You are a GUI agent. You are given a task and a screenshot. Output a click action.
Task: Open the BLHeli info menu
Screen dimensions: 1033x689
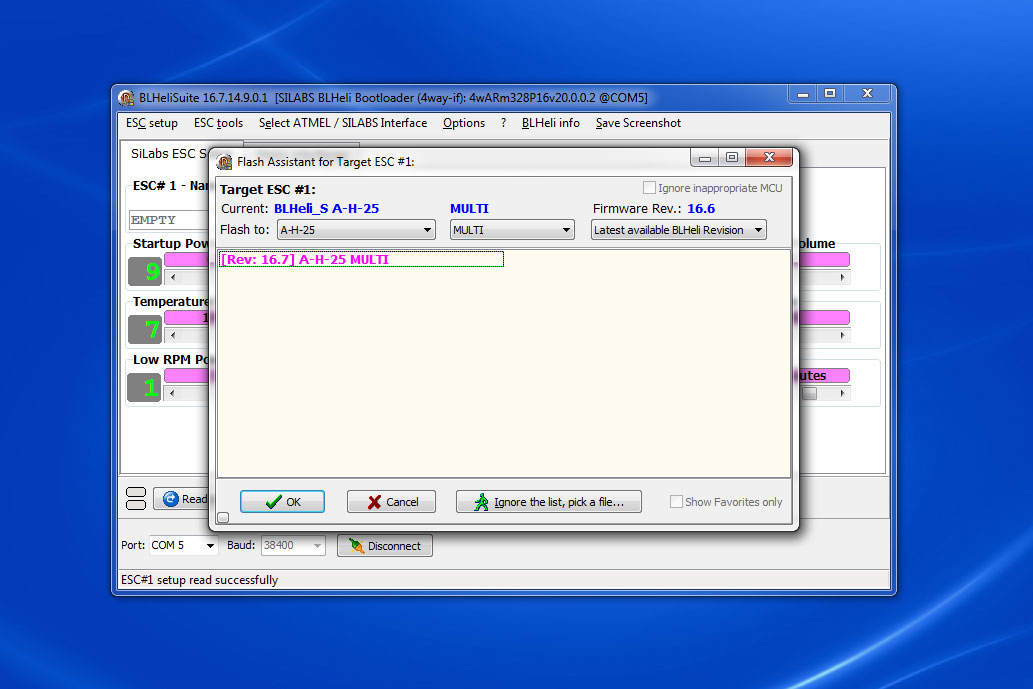[x=551, y=123]
